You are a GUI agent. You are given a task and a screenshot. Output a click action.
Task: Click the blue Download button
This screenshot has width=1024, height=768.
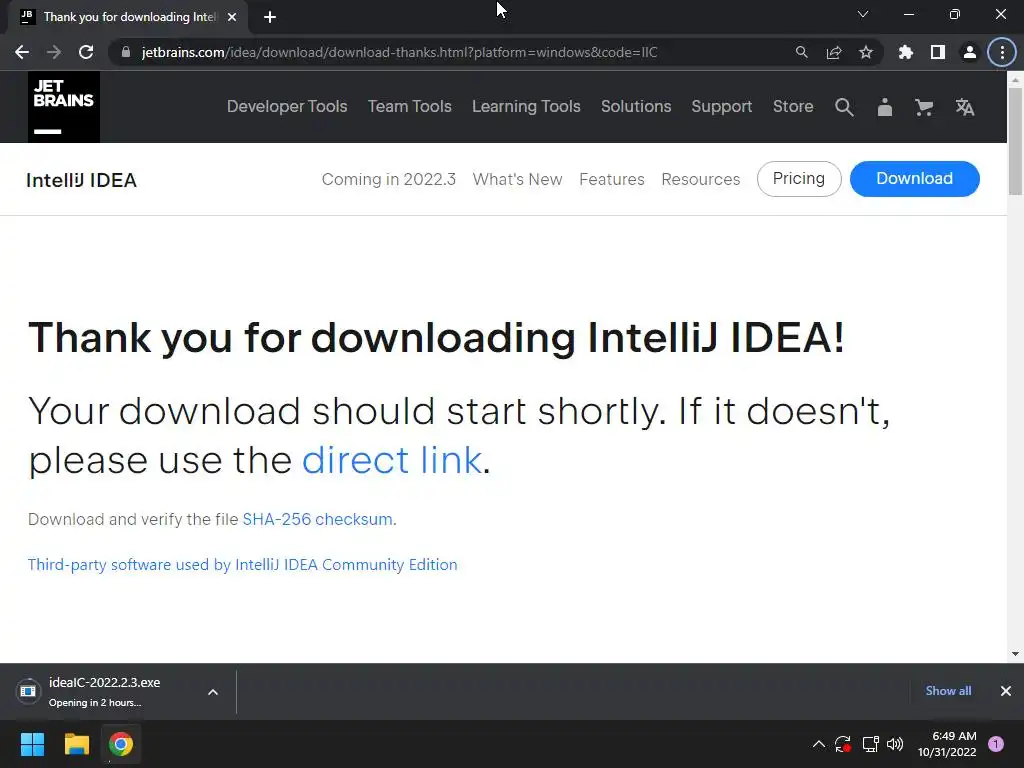tap(914, 179)
